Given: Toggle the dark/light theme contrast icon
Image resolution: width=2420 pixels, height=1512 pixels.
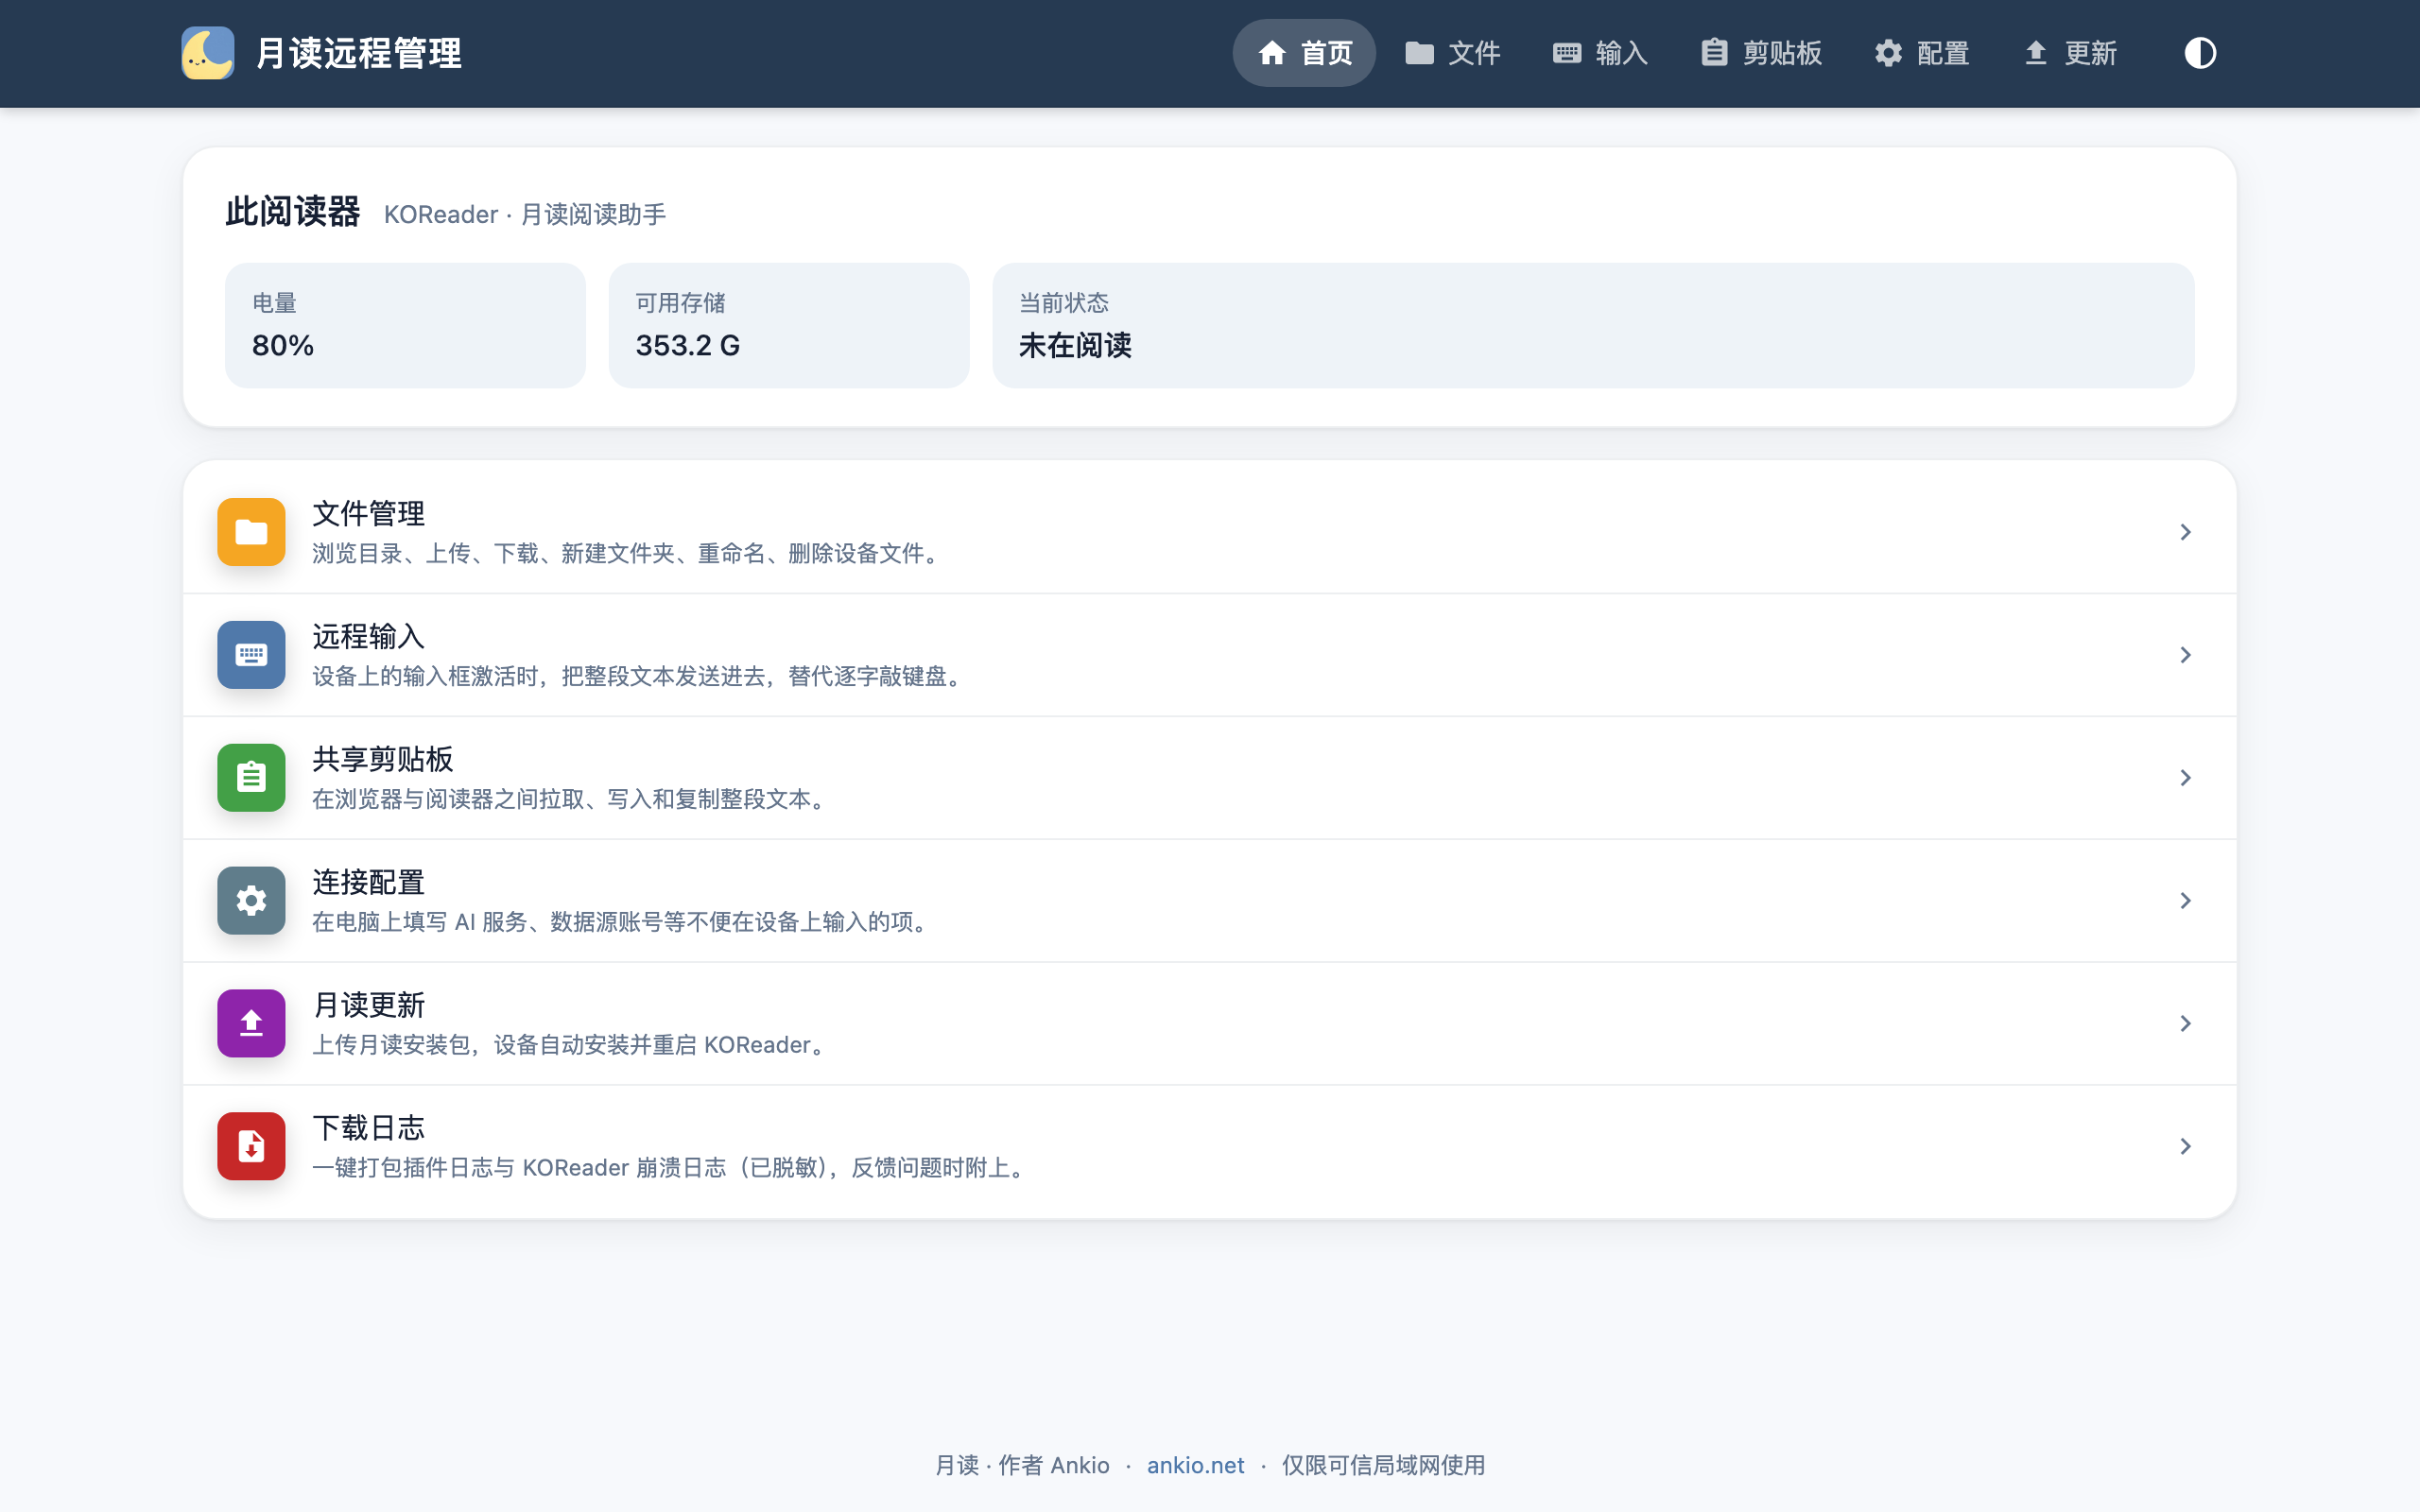Looking at the screenshot, I should pos(2200,53).
